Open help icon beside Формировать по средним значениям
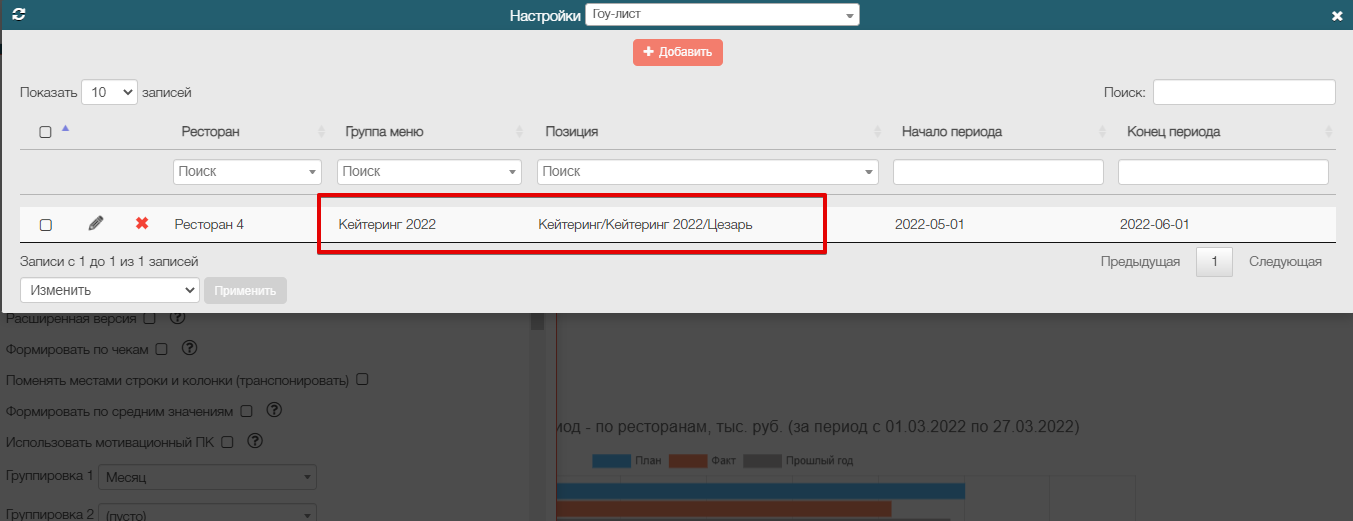 [x=274, y=410]
